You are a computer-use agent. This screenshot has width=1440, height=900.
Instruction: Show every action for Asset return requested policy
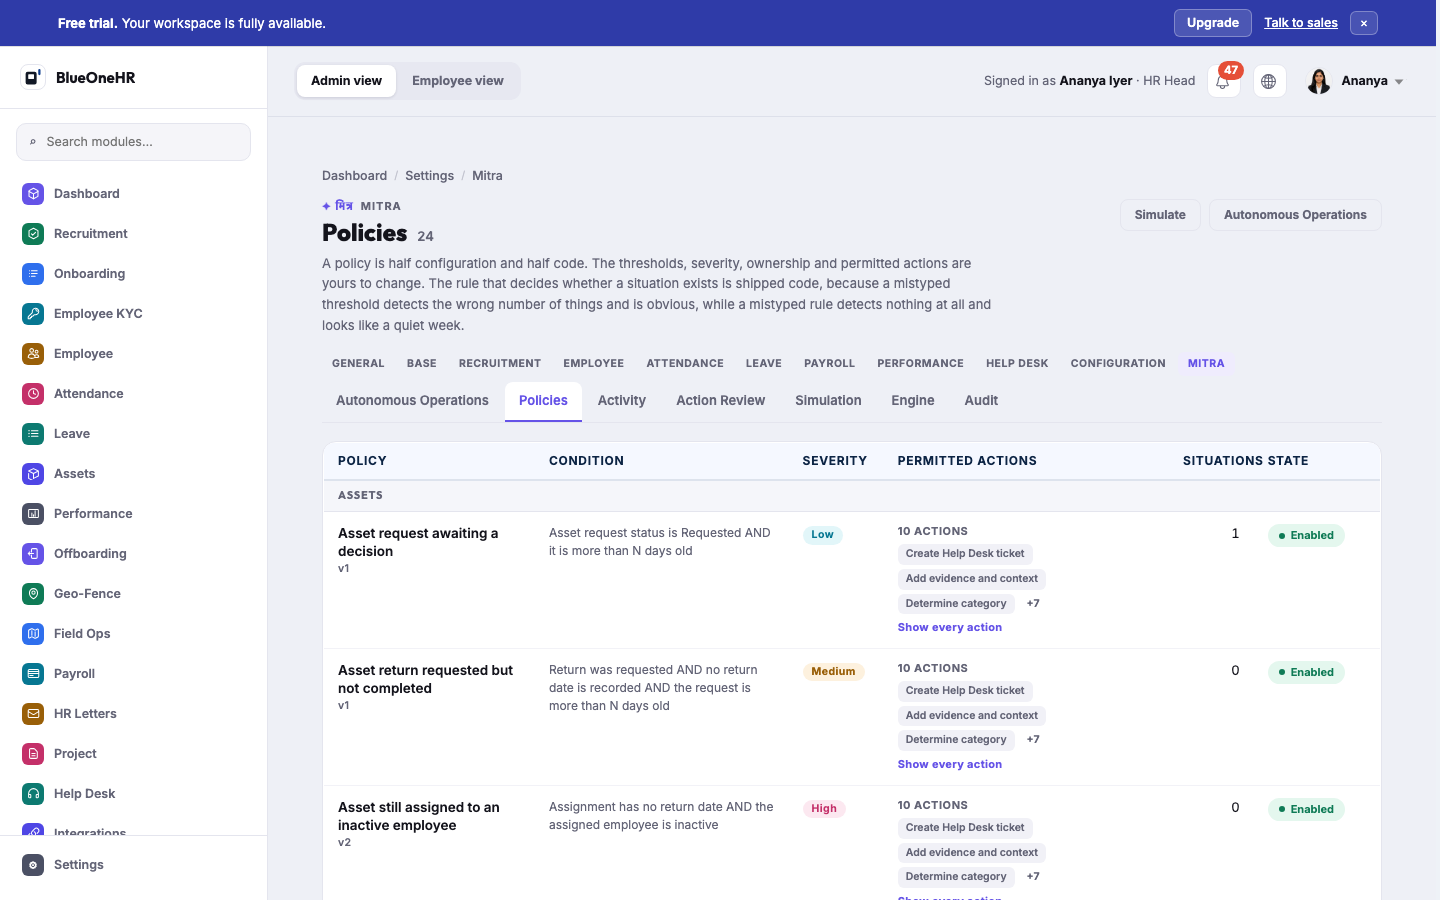pyautogui.click(x=950, y=764)
